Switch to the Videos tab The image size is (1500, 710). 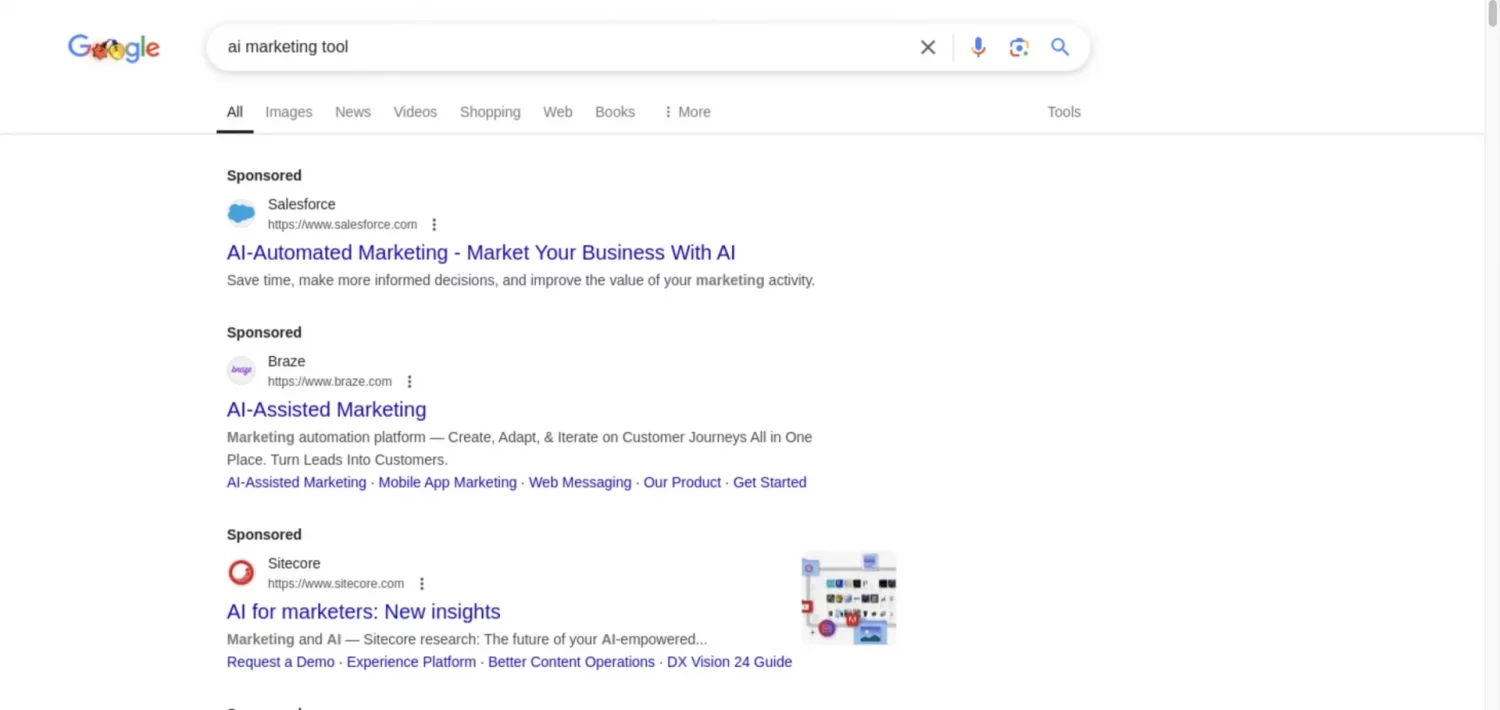point(415,112)
